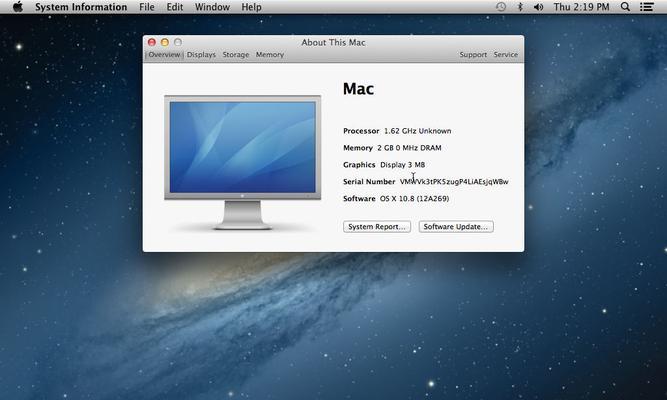
Task: Open the Time Machine menu bar icon
Action: (x=501, y=7)
